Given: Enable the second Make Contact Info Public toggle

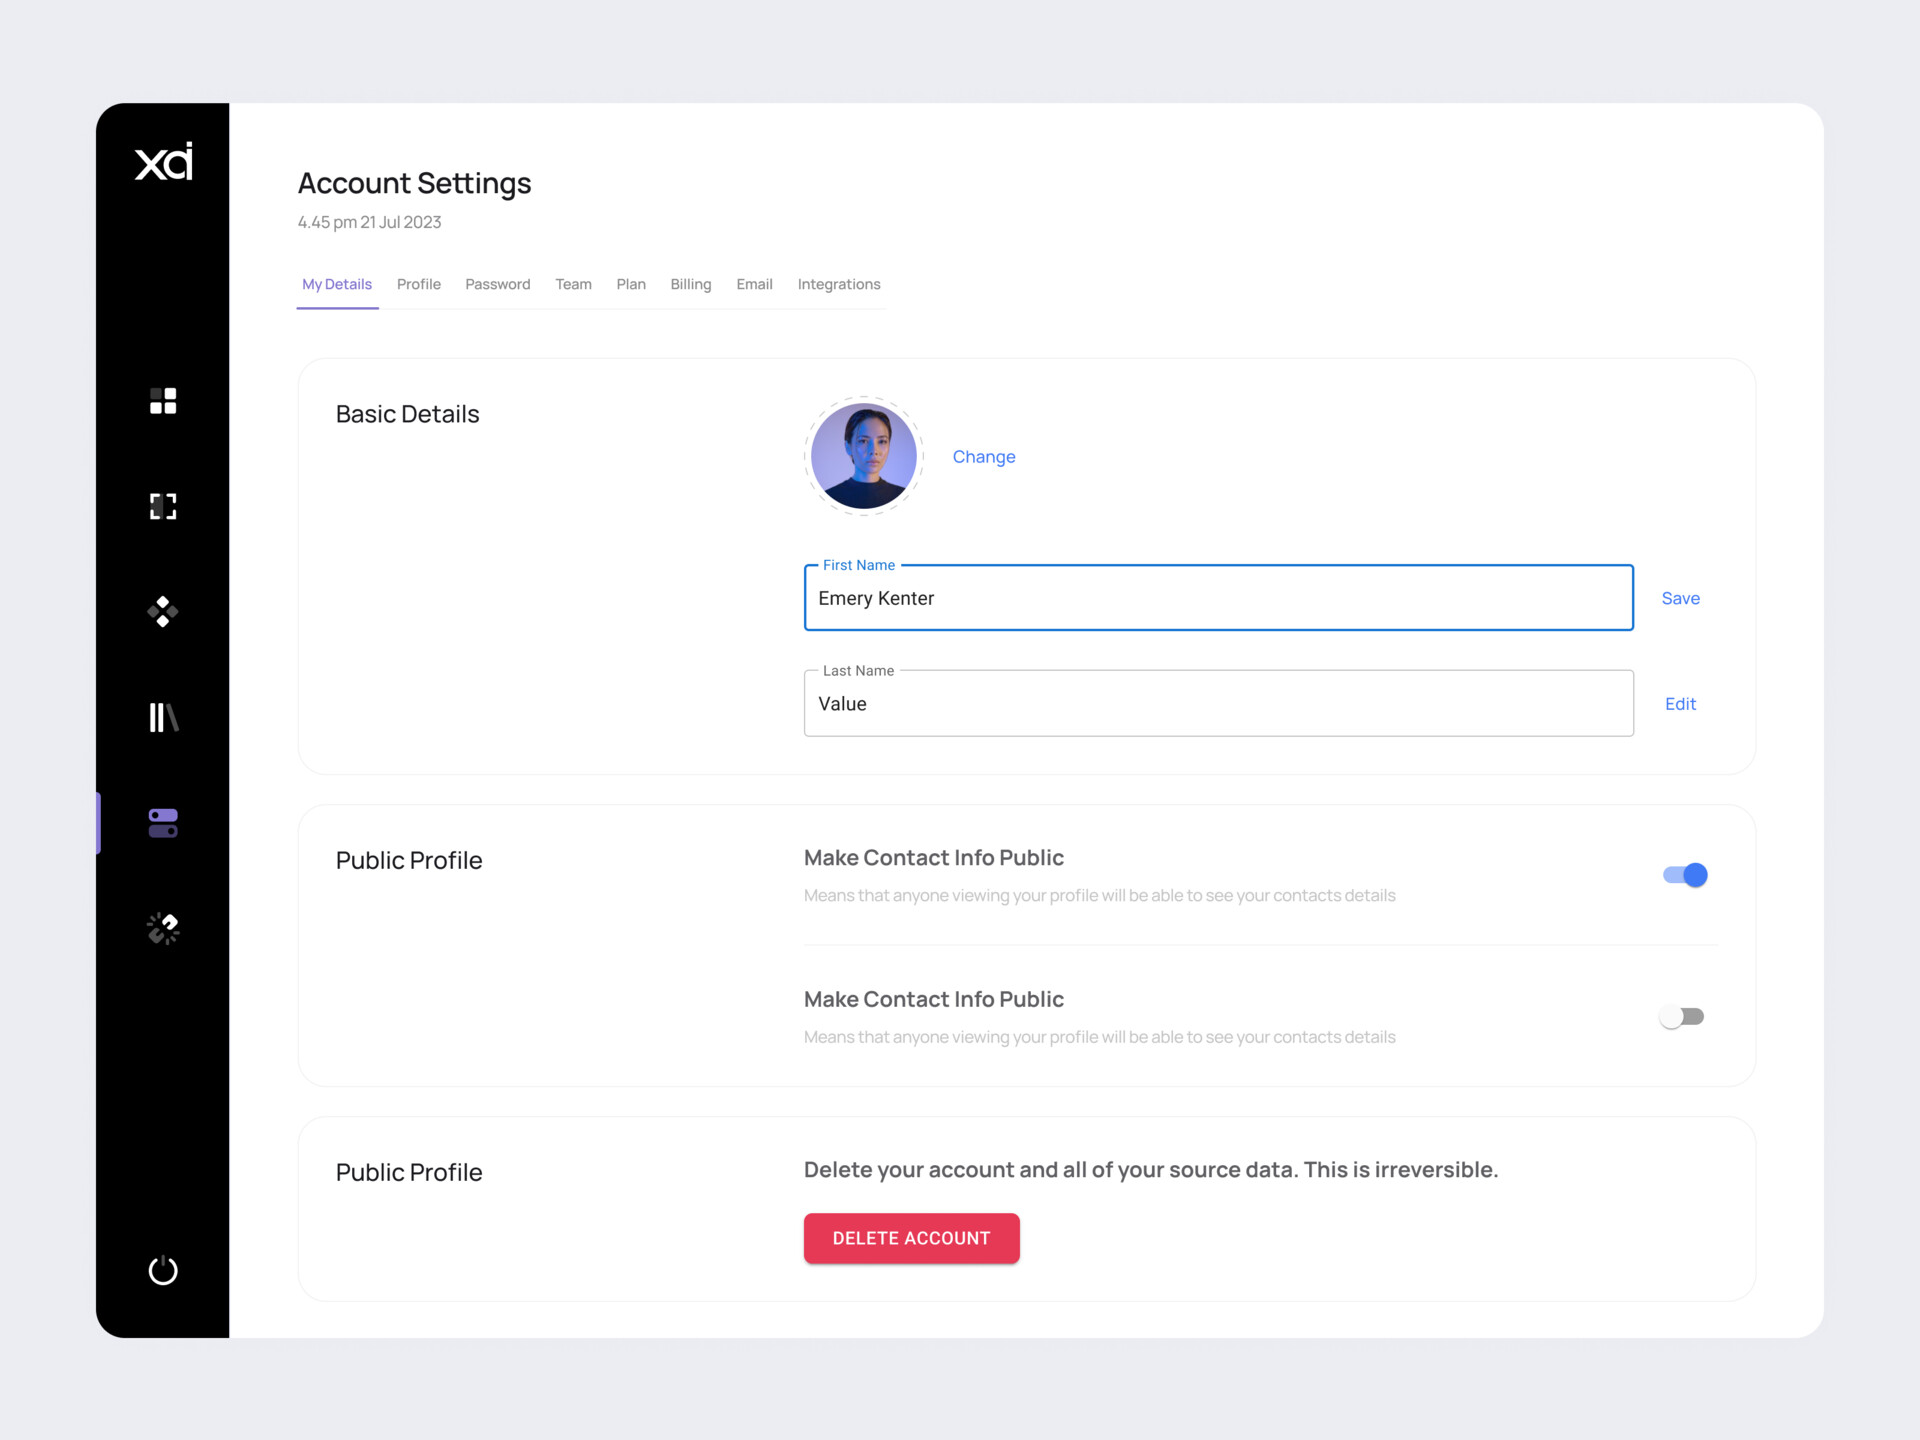Looking at the screenshot, I should coord(1682,1017).
